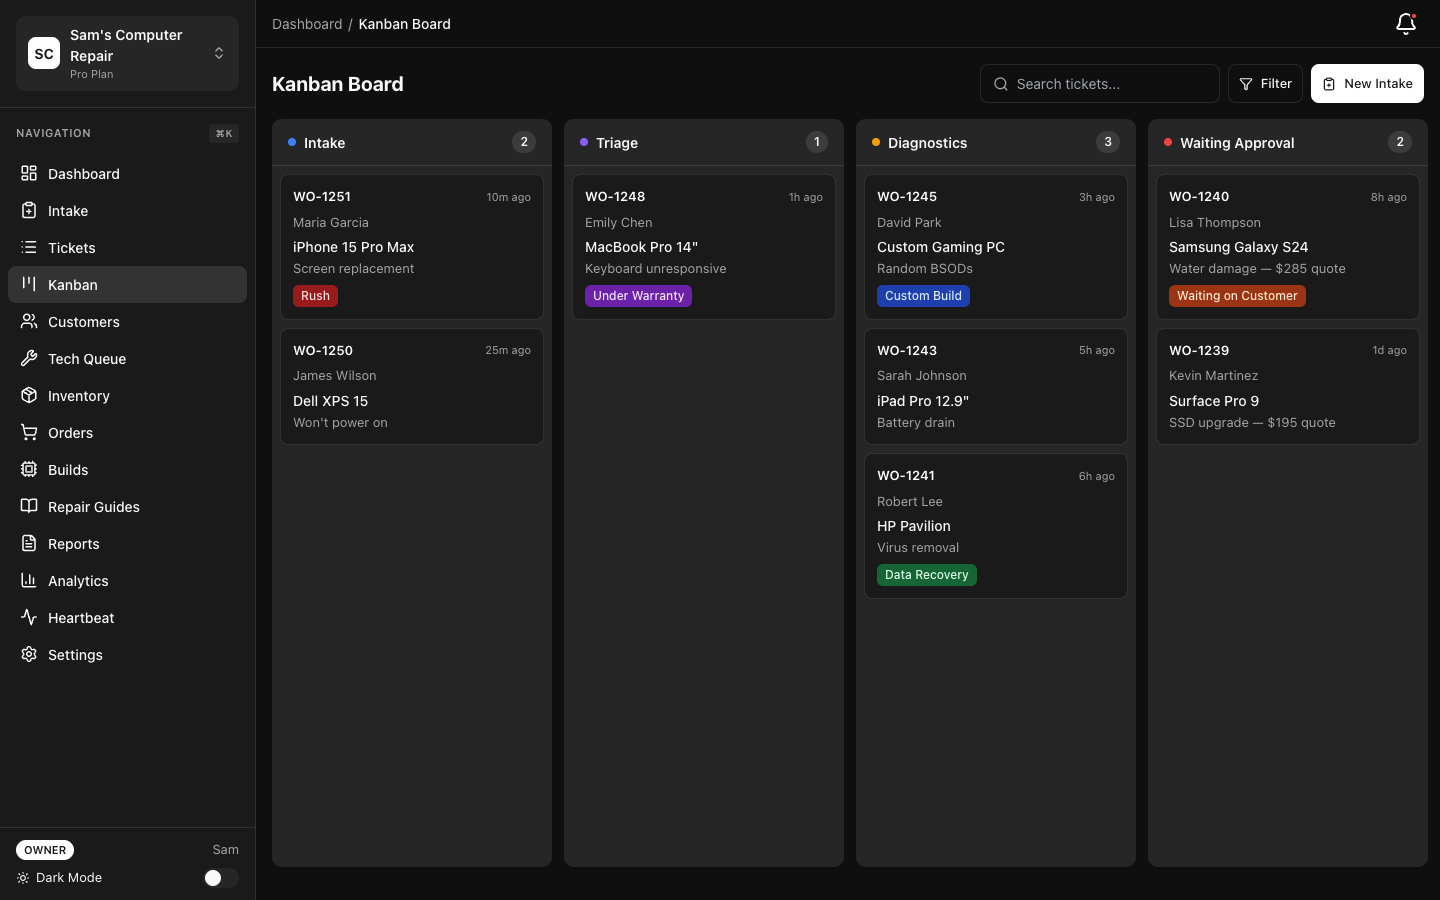Expand the Sam's Computer Repair workspace switcher

127,53
